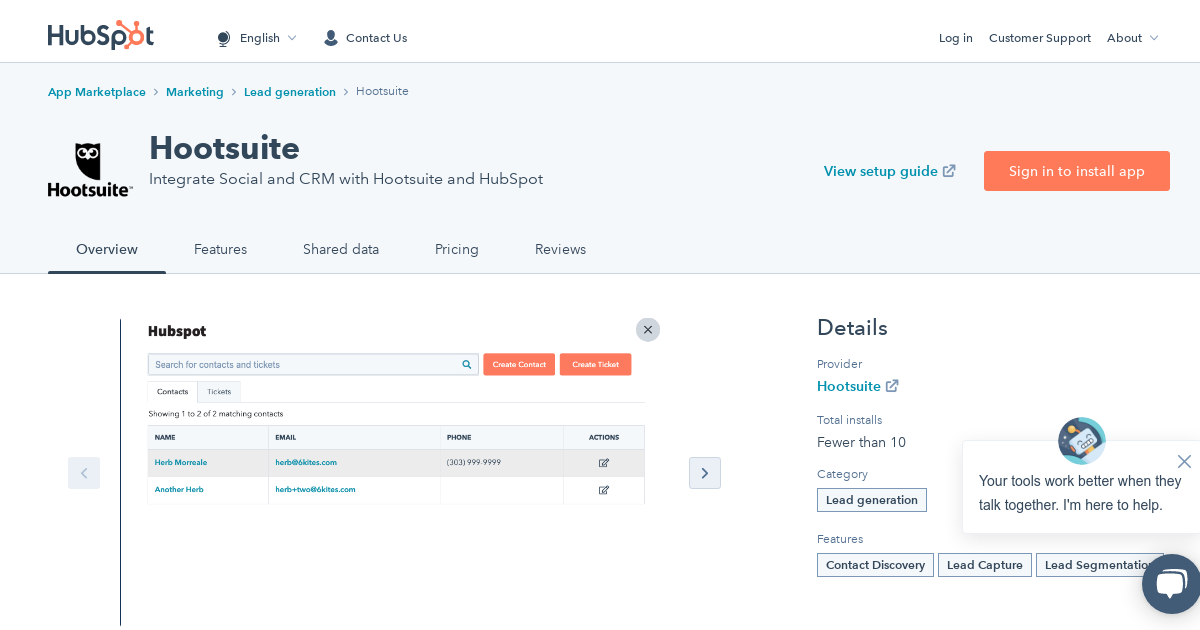
Task: Click external link icon next to Hootsuite provider
Action: tap(892, 386)
